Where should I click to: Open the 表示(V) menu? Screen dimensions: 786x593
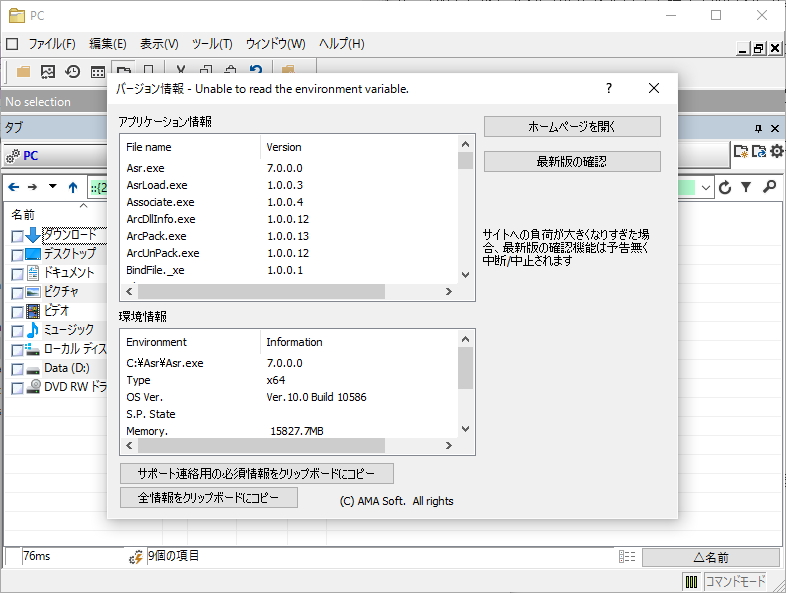coord(159,44)
